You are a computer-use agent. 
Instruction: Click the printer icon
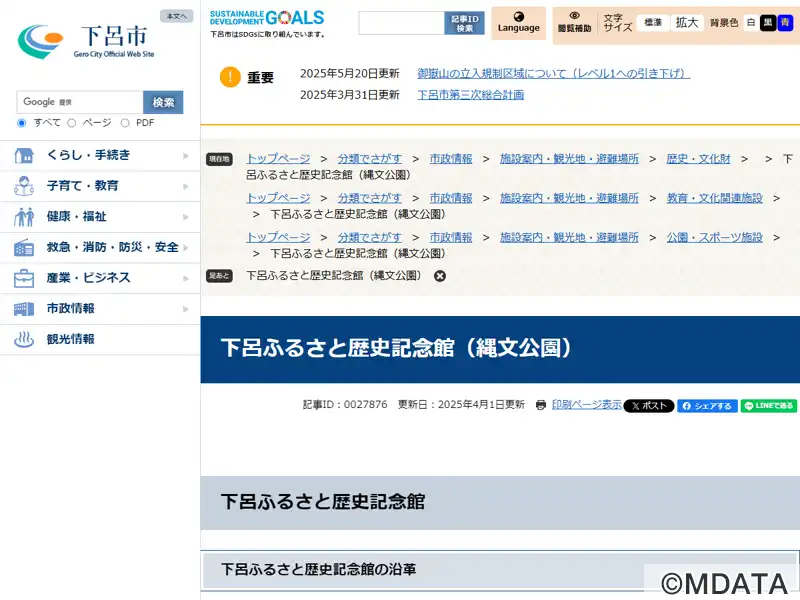click(541, 405)
